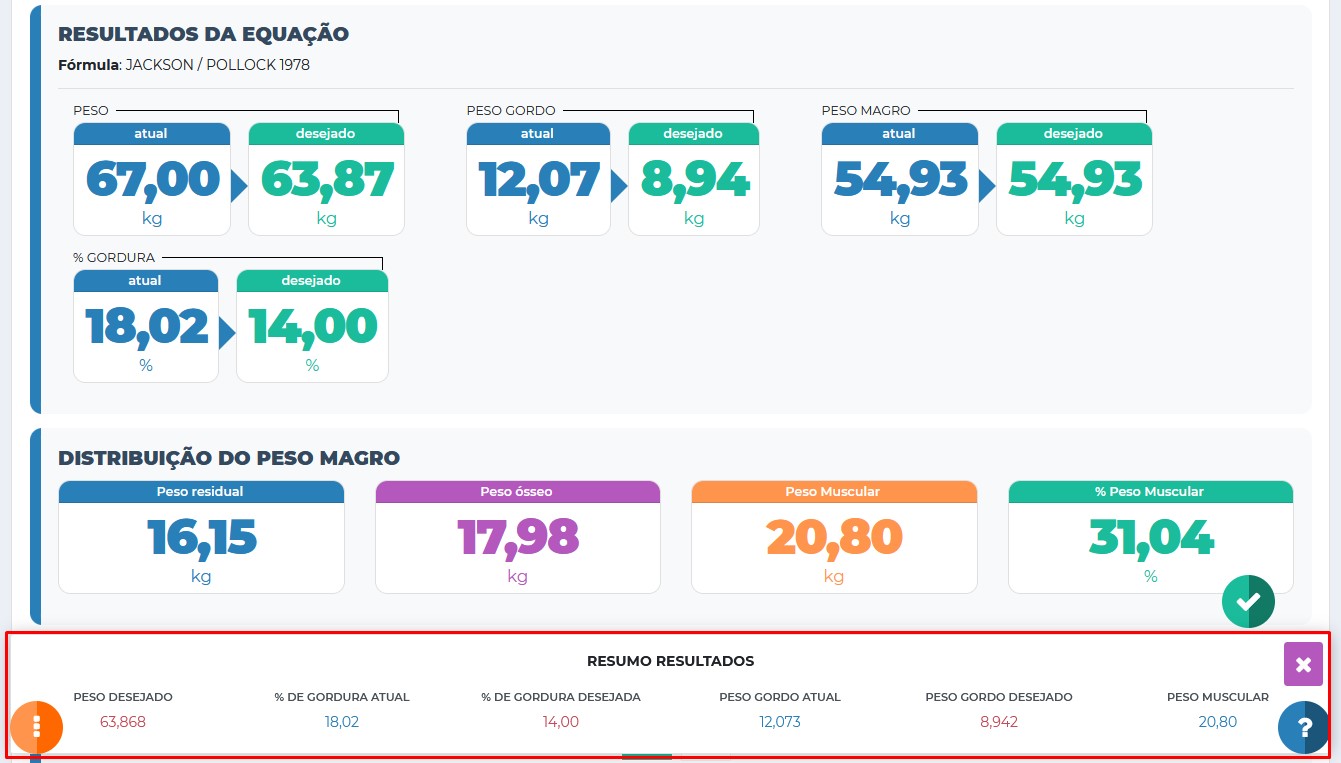Image resolution: width=1341 pixels, height=763 pixels.
Task: Open help with the question mark button
Action: [1303, 727]
